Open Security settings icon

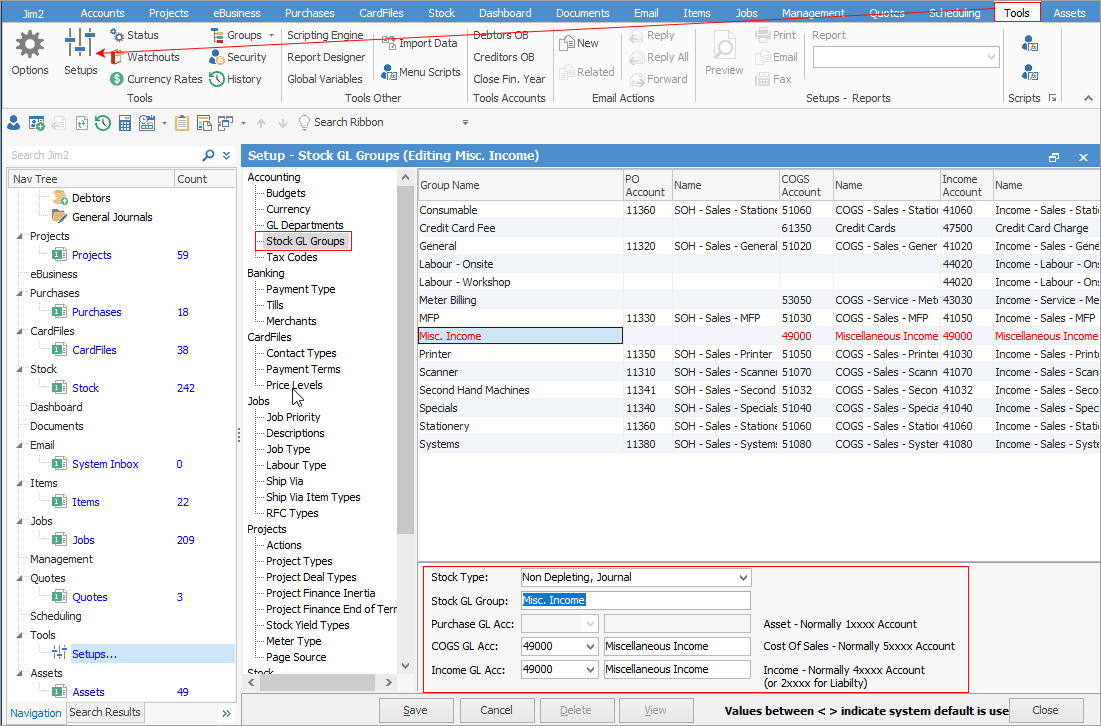point(217,57)
